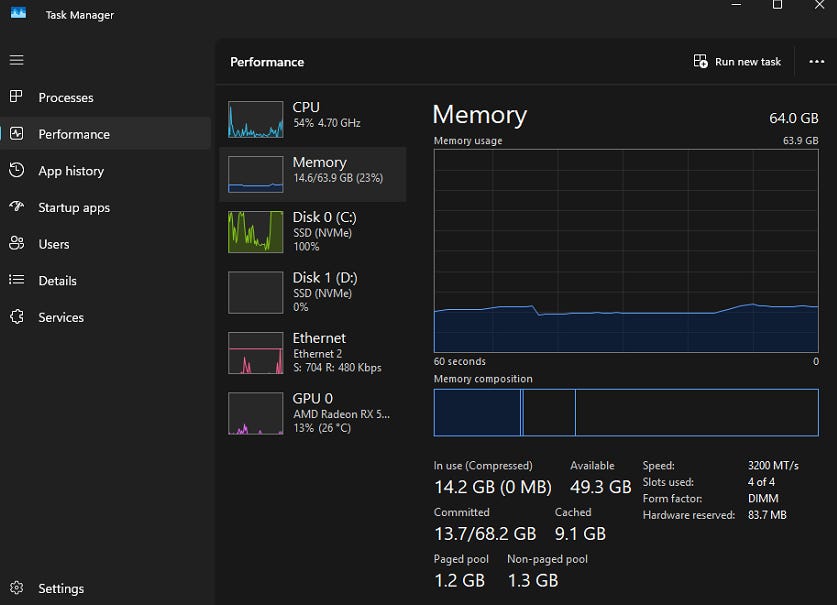Click the large Memory usage graph
Viewport: 837px width, 605px height.
[626, 250]
